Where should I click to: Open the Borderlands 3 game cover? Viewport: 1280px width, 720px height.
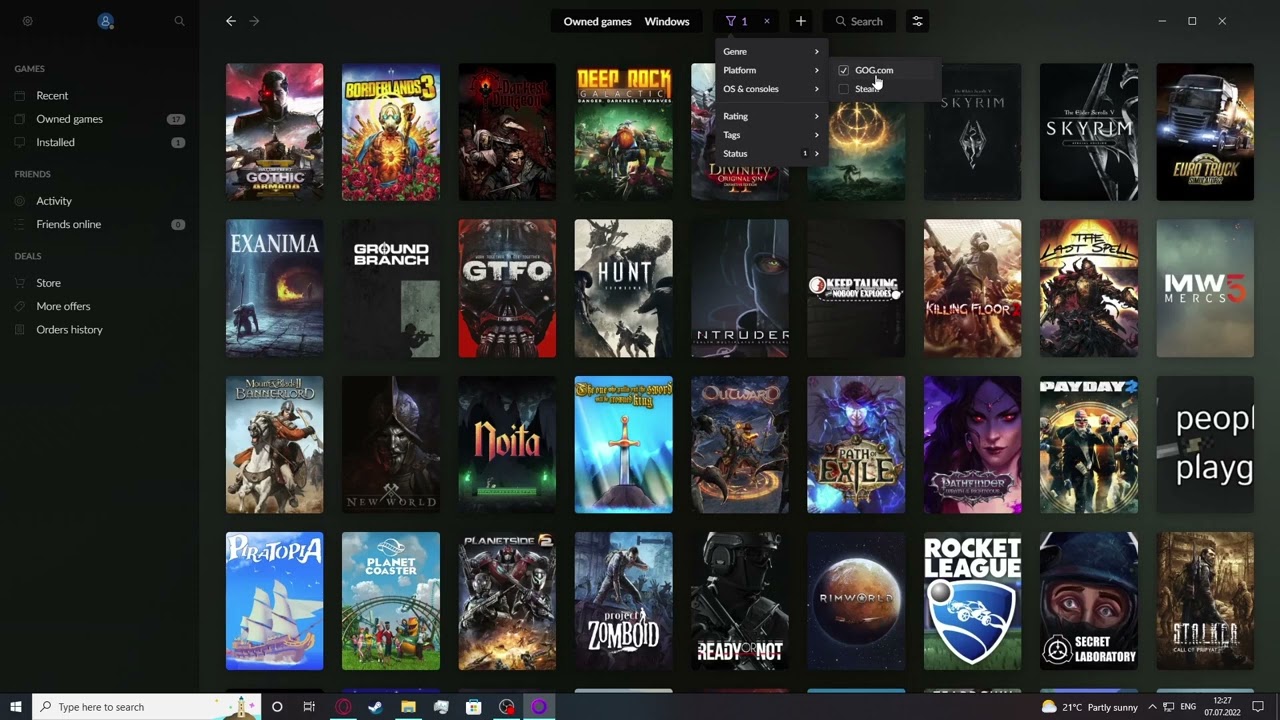pyautogui.click(x=391, y=132)
